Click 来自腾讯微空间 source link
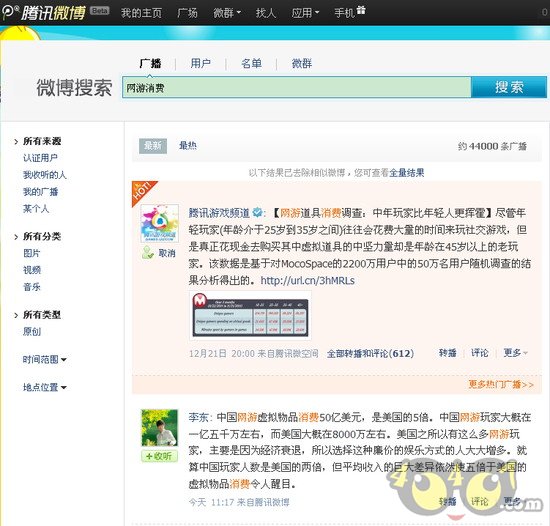550x526 pixels. coord(288,353)
